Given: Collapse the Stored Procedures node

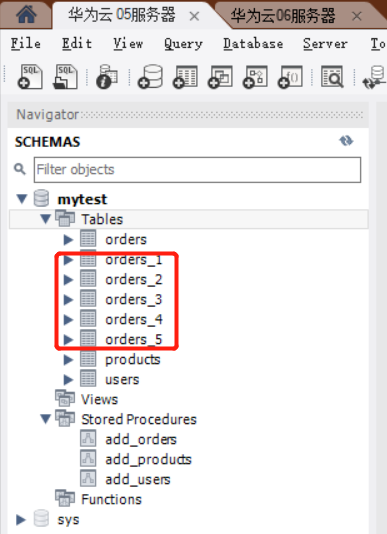Looking at the screenshot, I should (46, 419).
